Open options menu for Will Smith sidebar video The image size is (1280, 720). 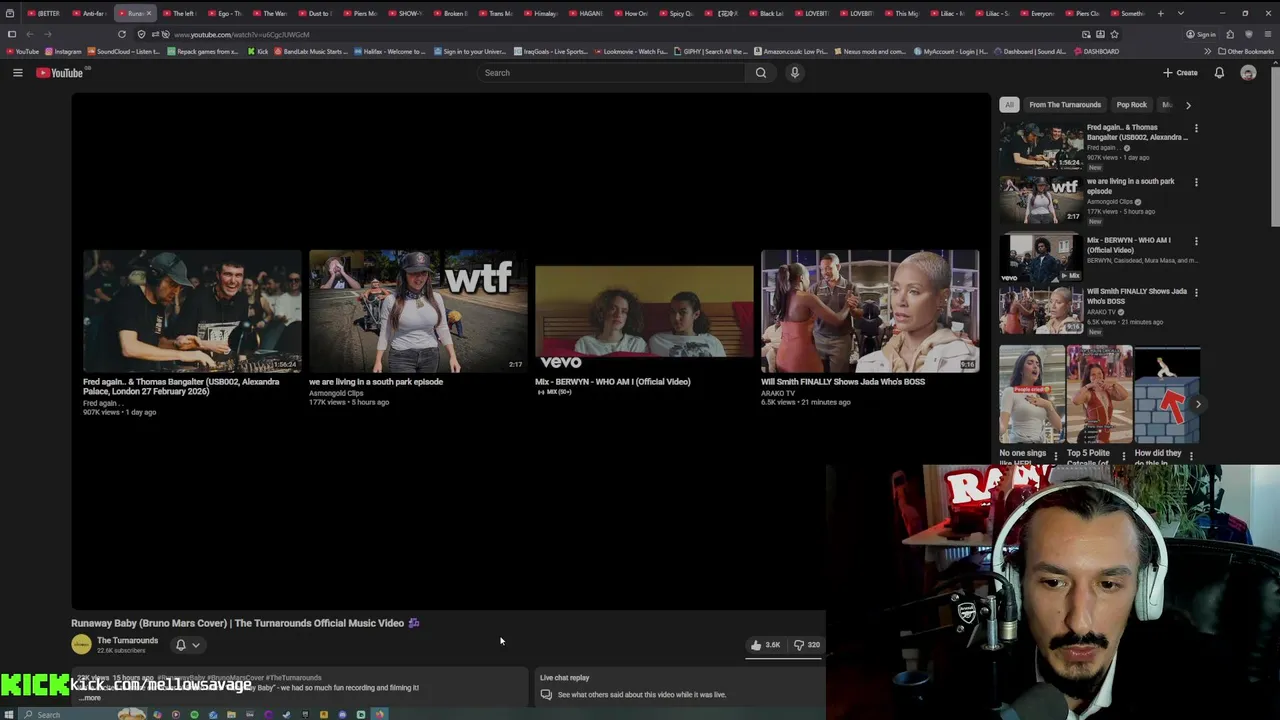click(x=1196, y=292)
